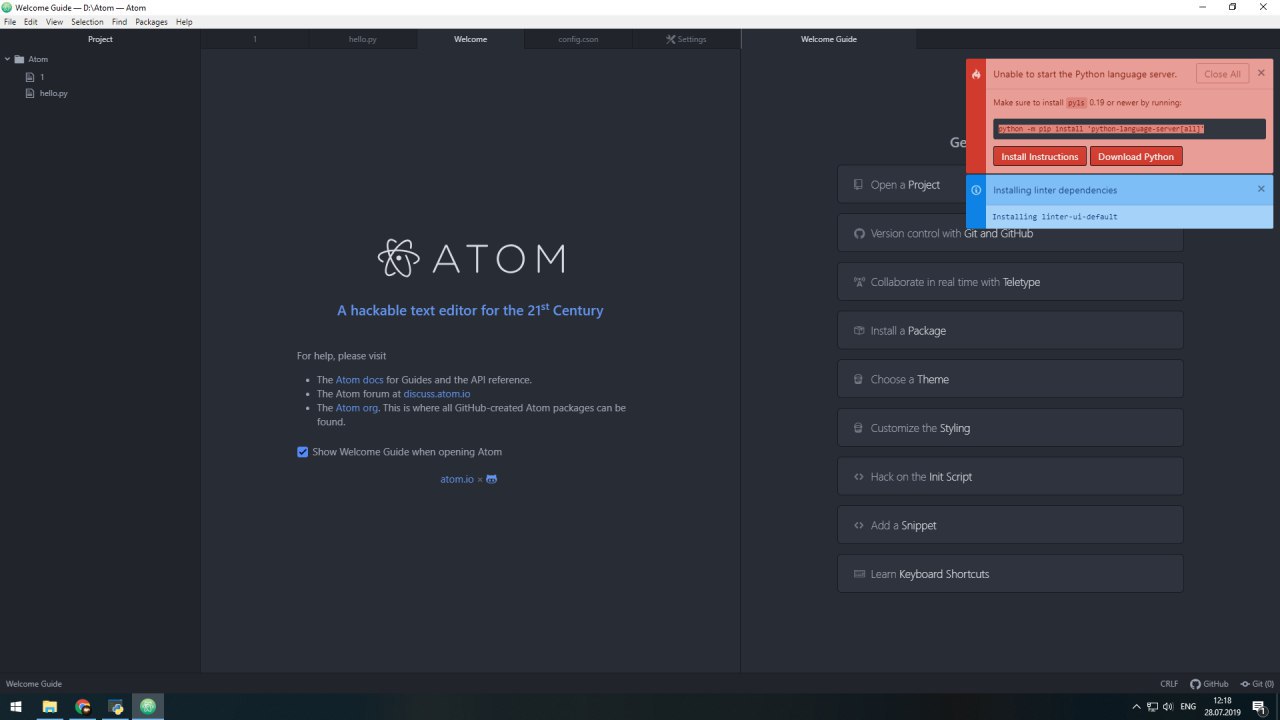Click the info icon on linter notification

[976, 190]
